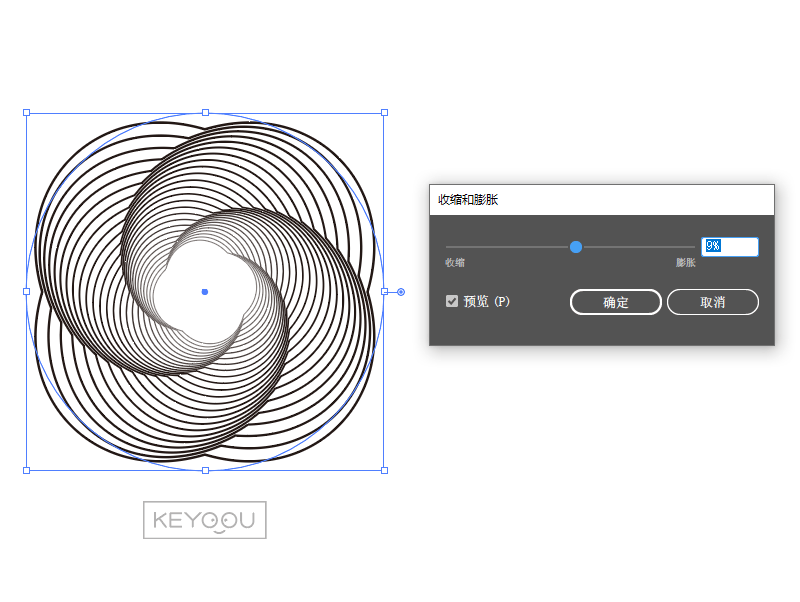Image resolution: width=800 pixels, height=602 pixels.
Task: Click the bottom-center bounding box handle
Action: tap(205, 470)
